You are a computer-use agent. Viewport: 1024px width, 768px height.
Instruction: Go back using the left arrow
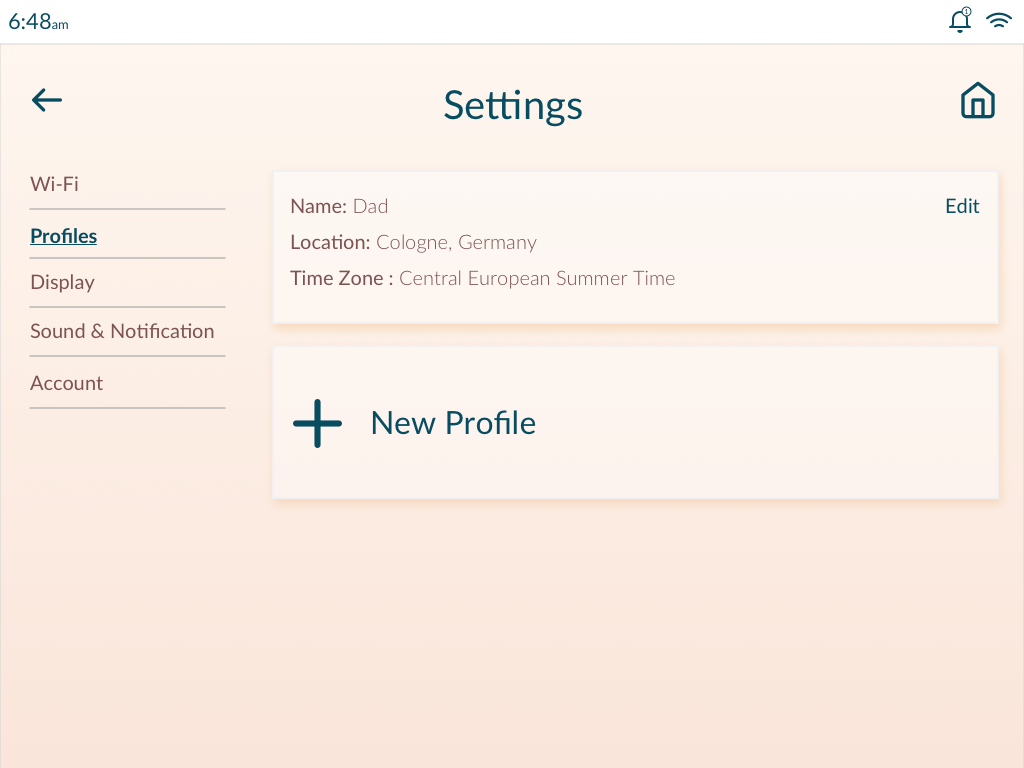click(47, 101)
